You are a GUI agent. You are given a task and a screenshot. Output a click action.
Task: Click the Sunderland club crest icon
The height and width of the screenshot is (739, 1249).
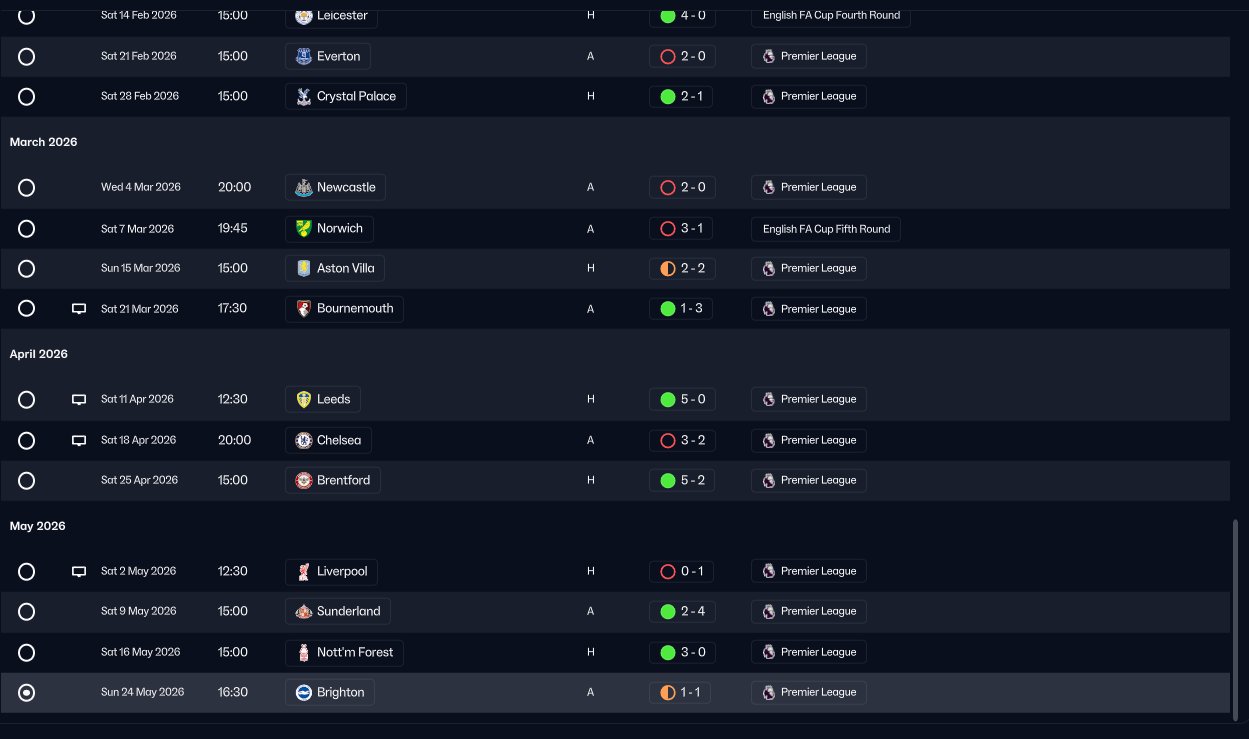tap(304, 611)
